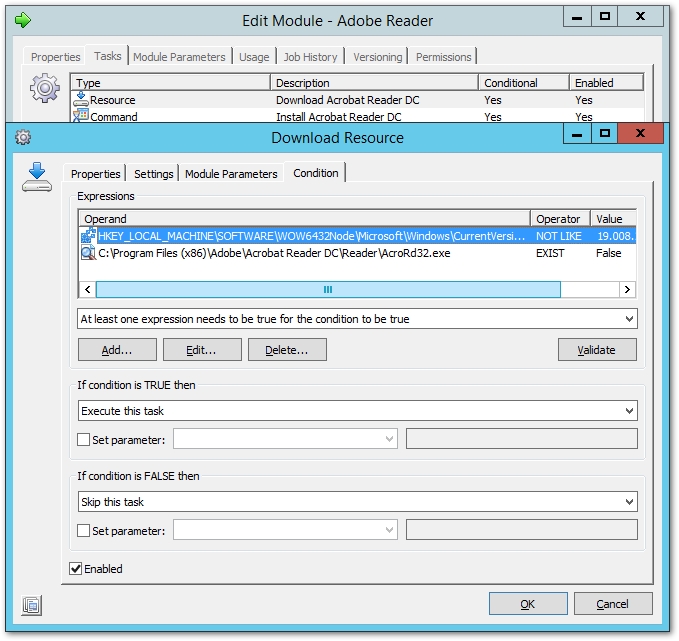The width and height of the screenshot is (679, 641).
Task: Open Module Parameters tab in Edit Module window
Action: pyautogui.click(x=179, y=57)
